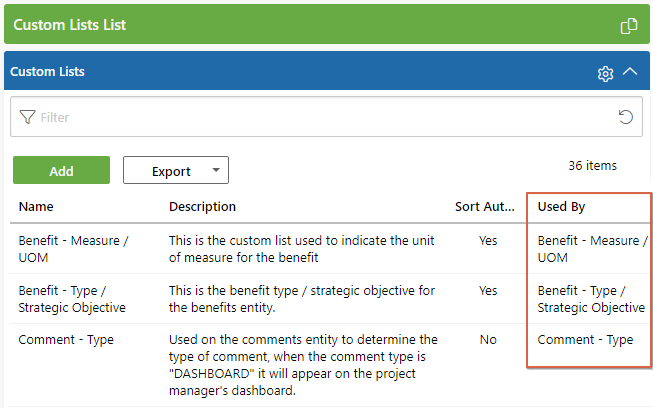Screen dimensions: 653x408
Task: Select the Benefit - Measure / UOM name cell
Action: point(74,249)
